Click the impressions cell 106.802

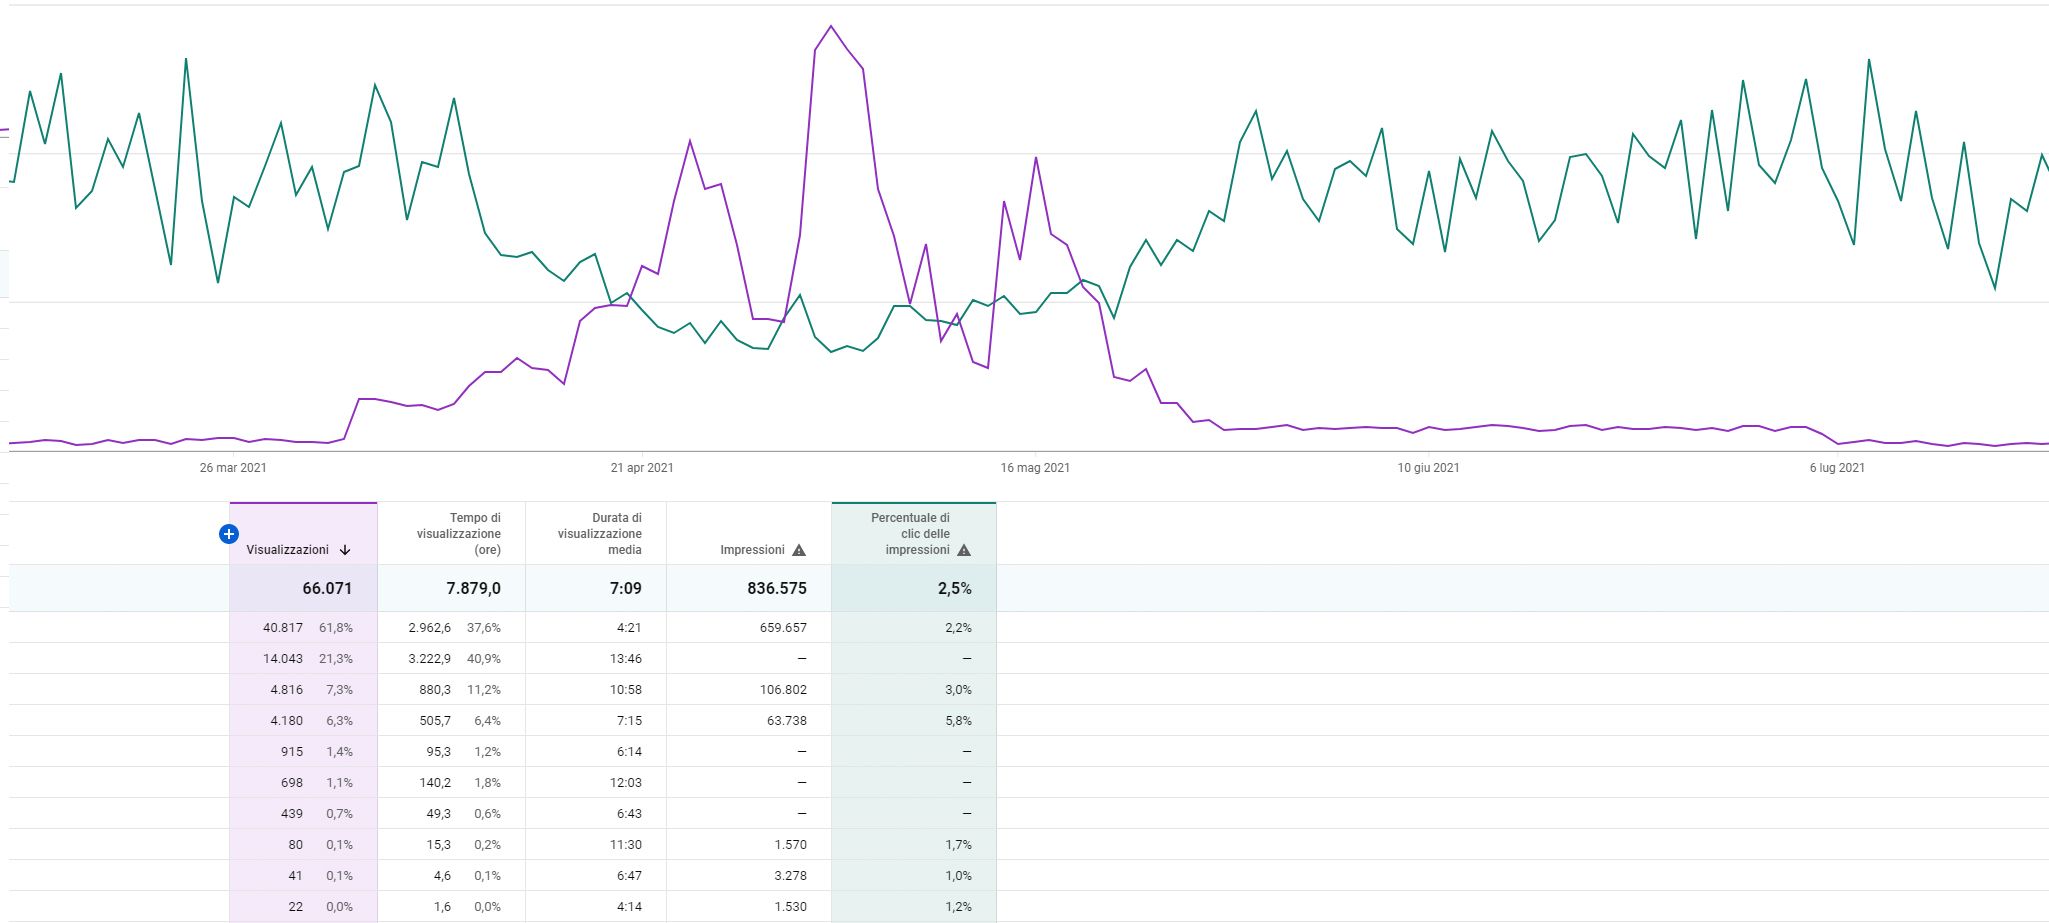[x=783, y=689]
